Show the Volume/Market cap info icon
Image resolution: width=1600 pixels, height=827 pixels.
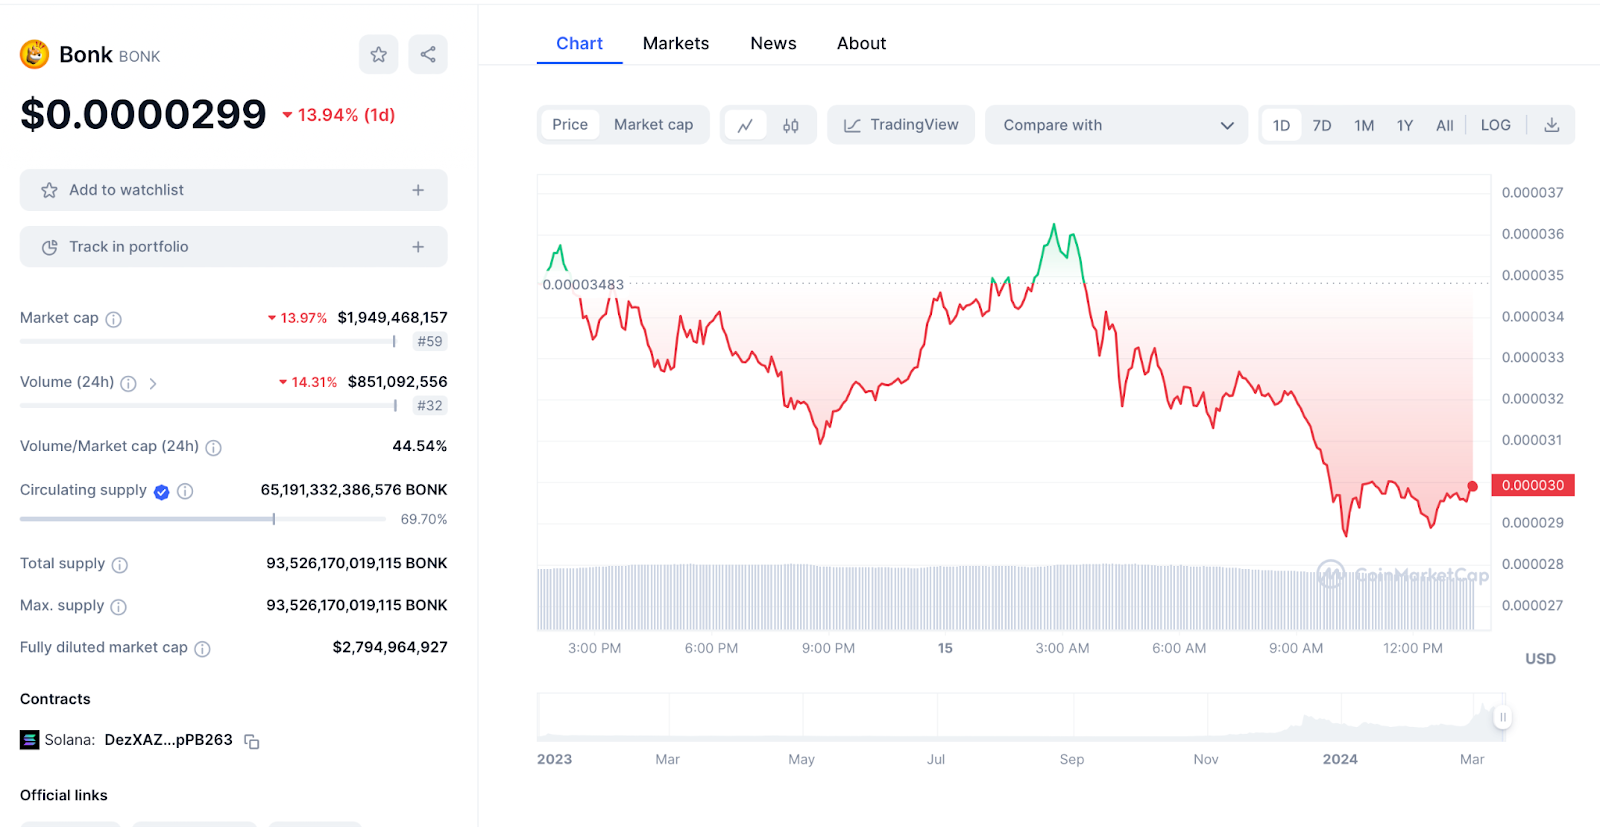pos(213,447)
